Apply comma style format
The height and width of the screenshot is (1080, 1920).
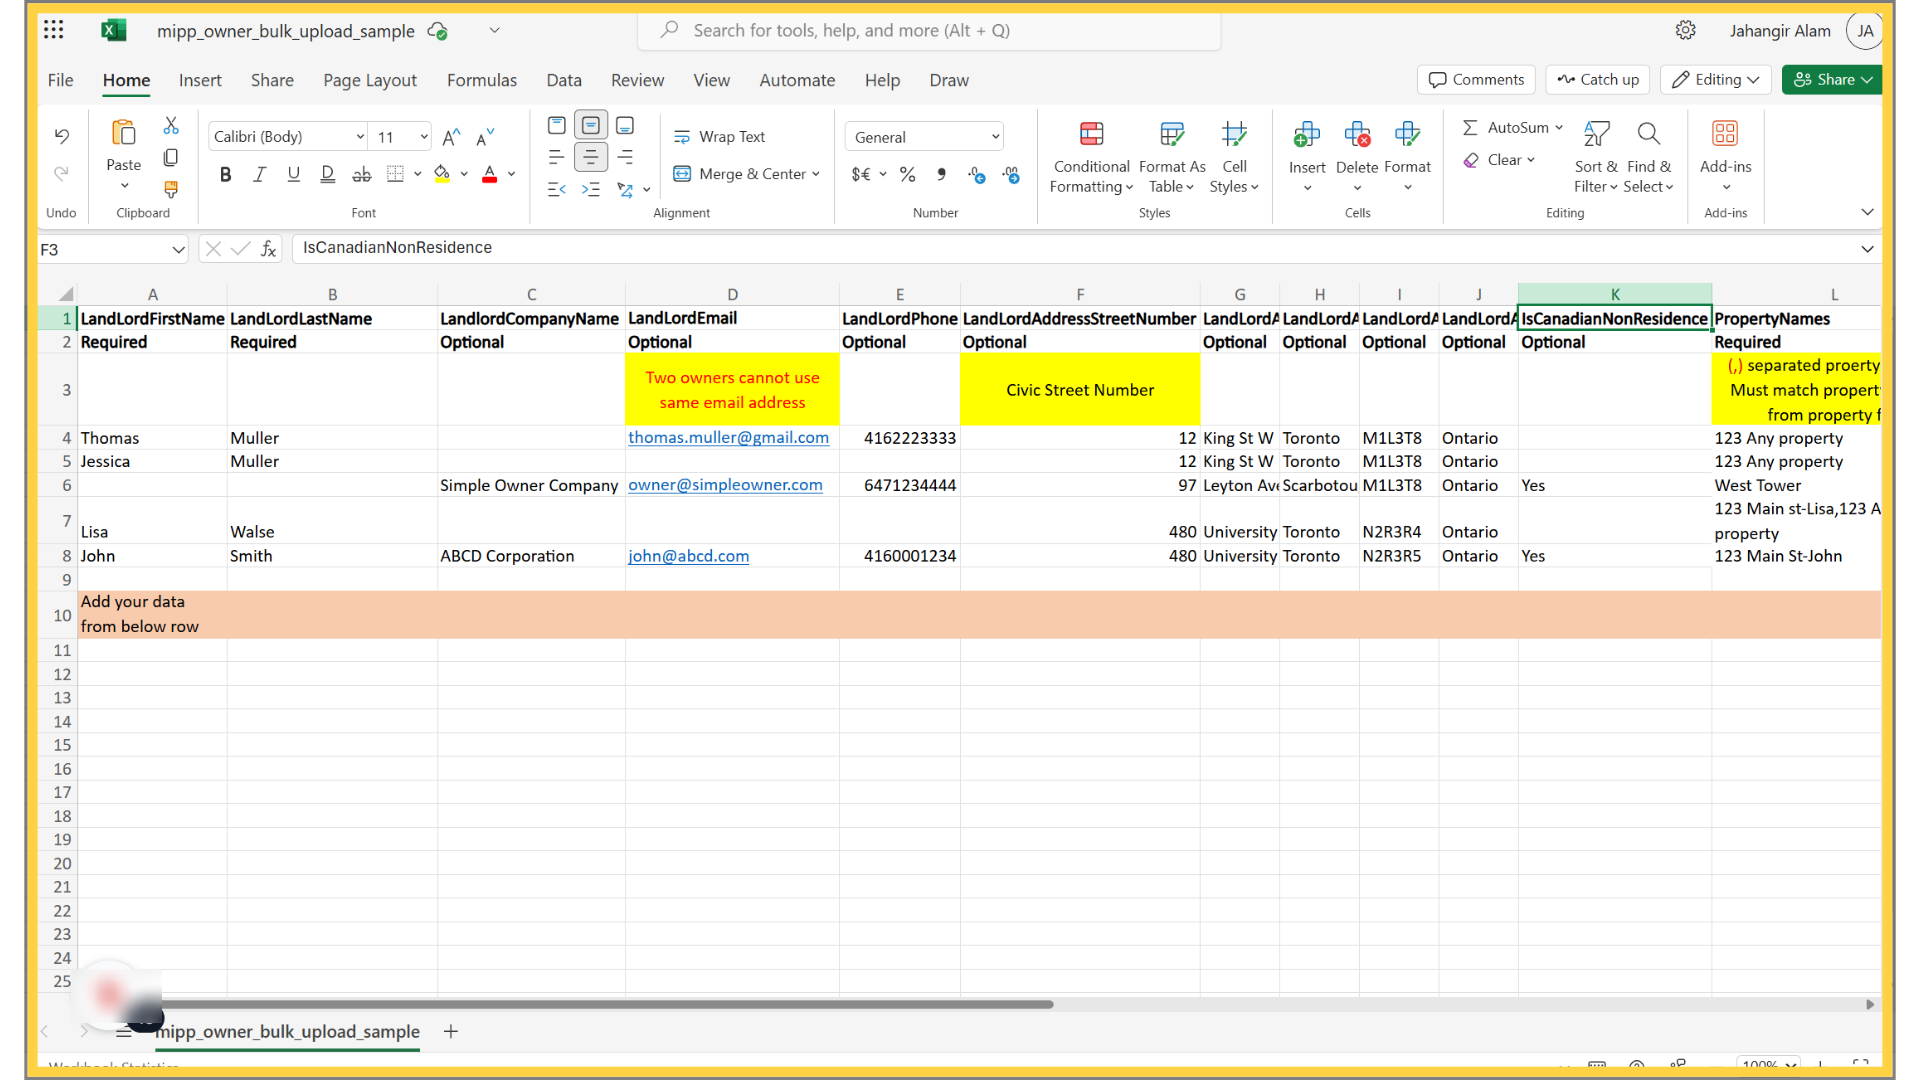[942, 175]
